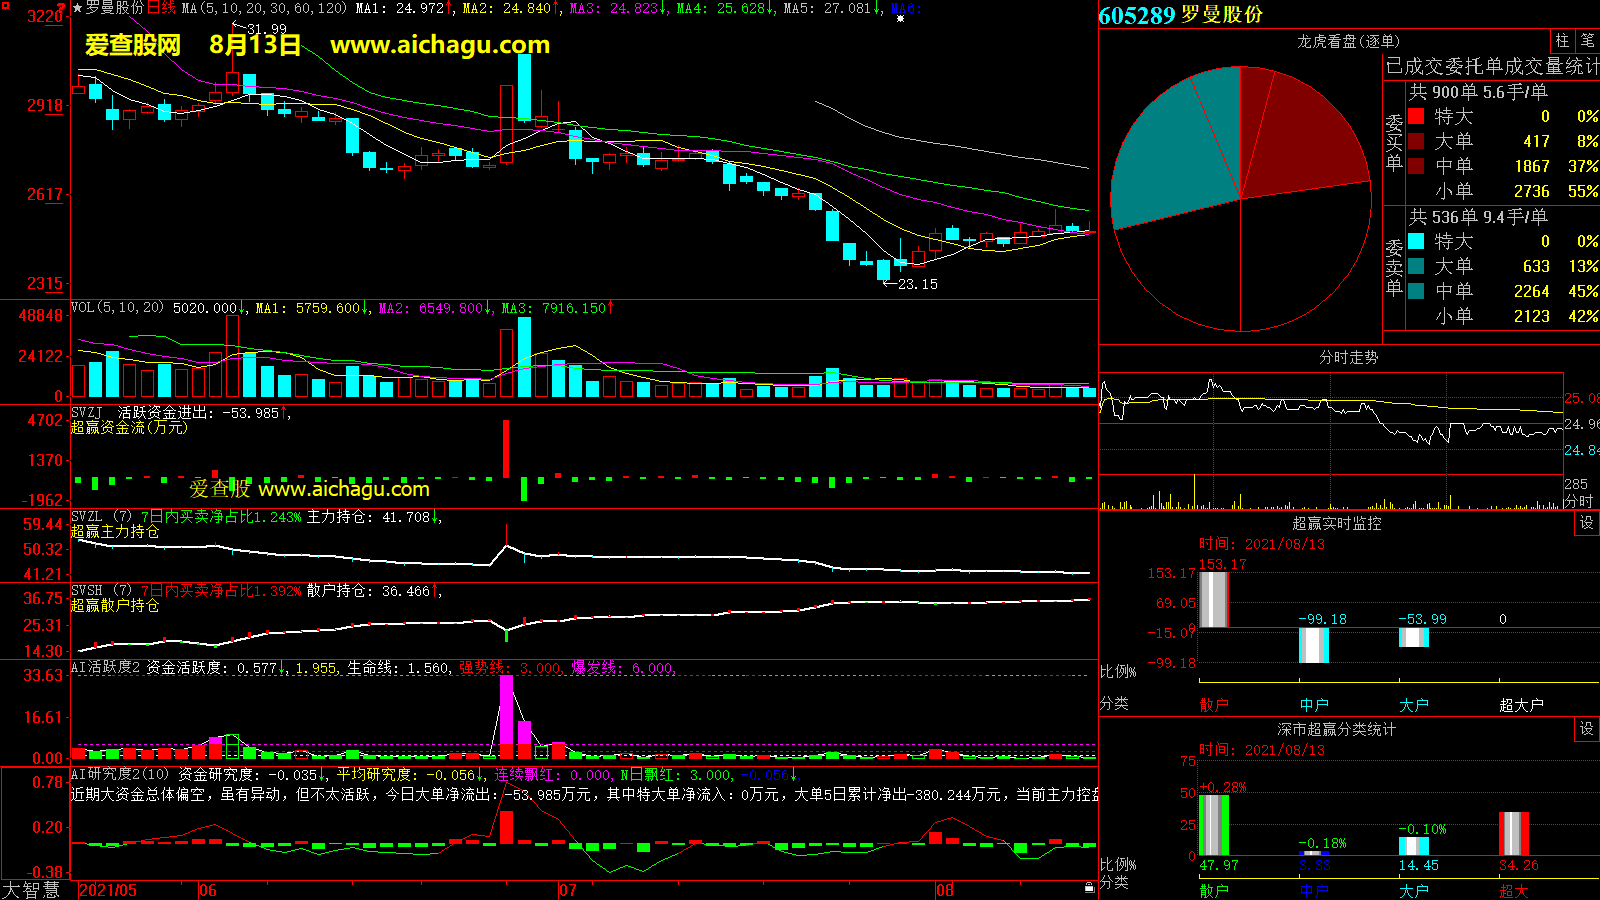Click the 2021/05 date marker on timeline
The height and width of the screenshot is (900, 1600).
[108, 890]
